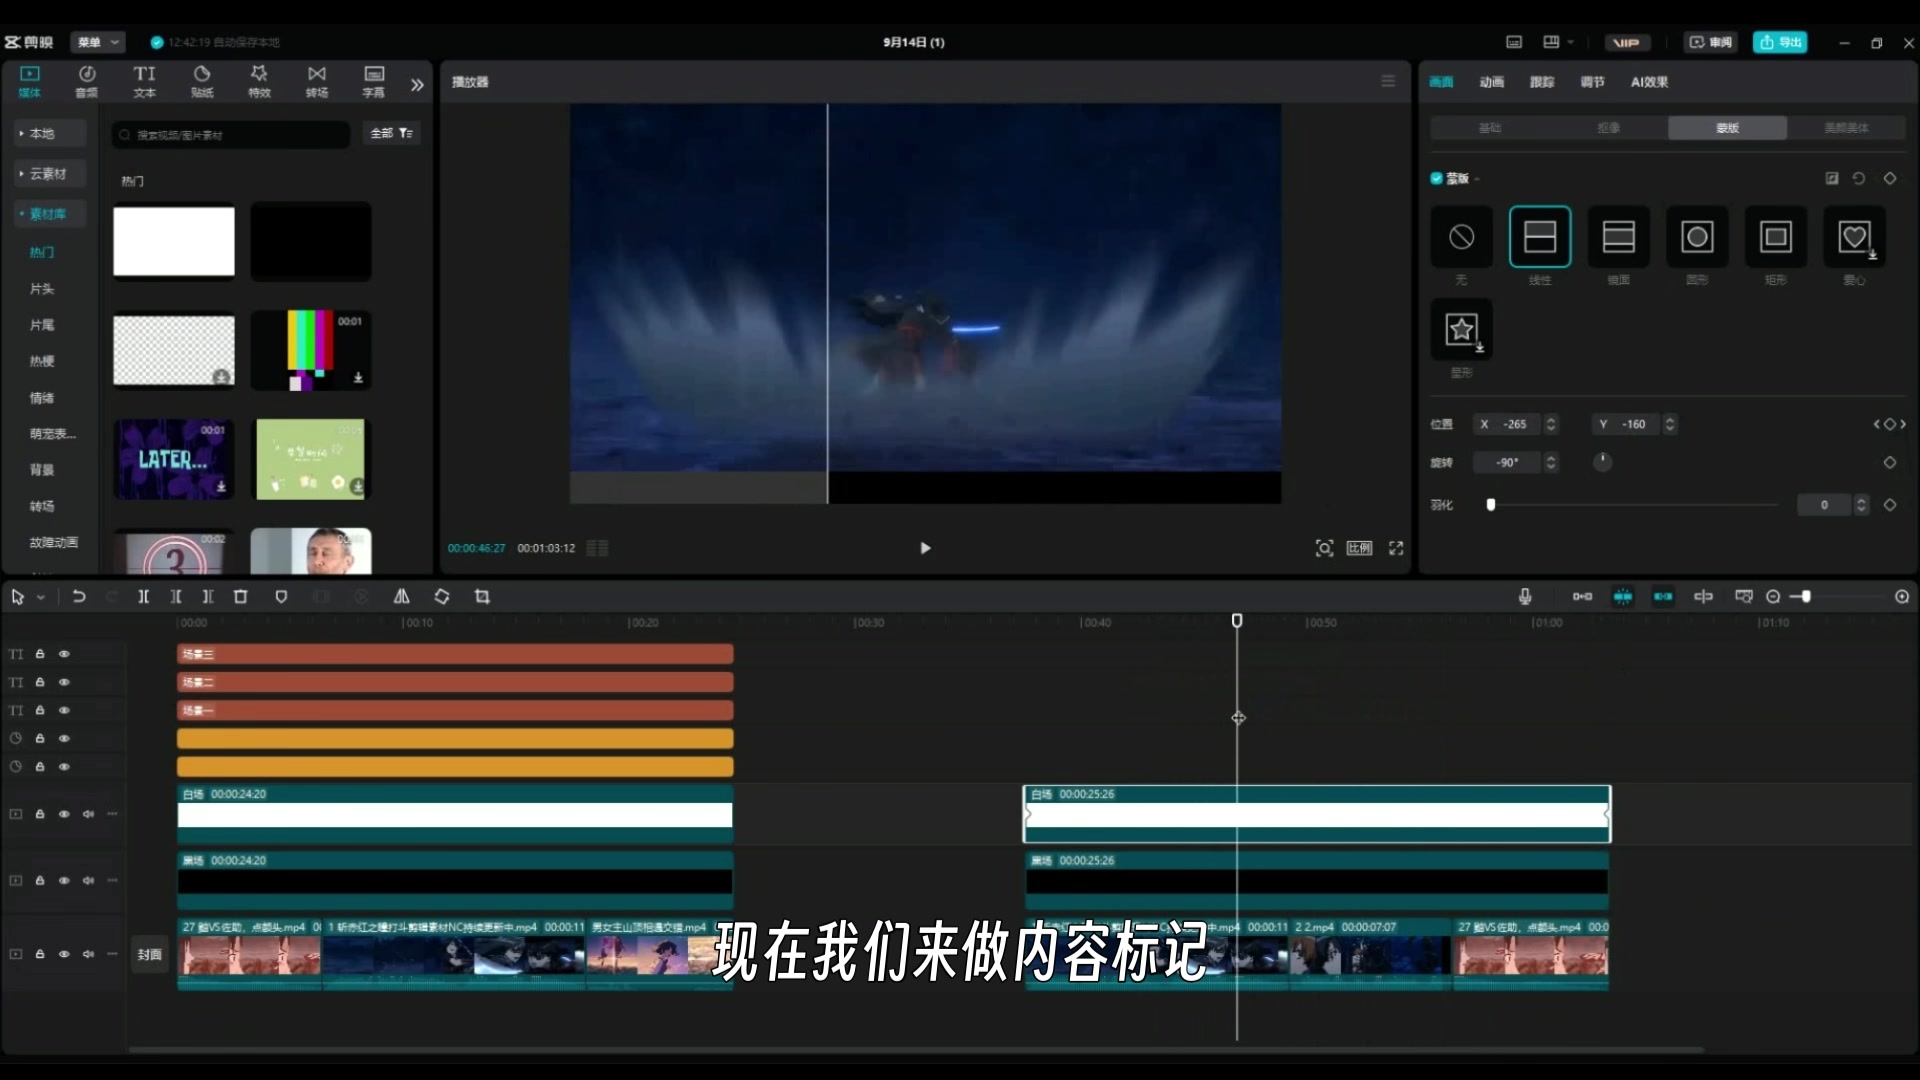This screenshot has width=1920, height=1080.
Task: Open the 字幕 captions panel
Action: click(374, 81)
